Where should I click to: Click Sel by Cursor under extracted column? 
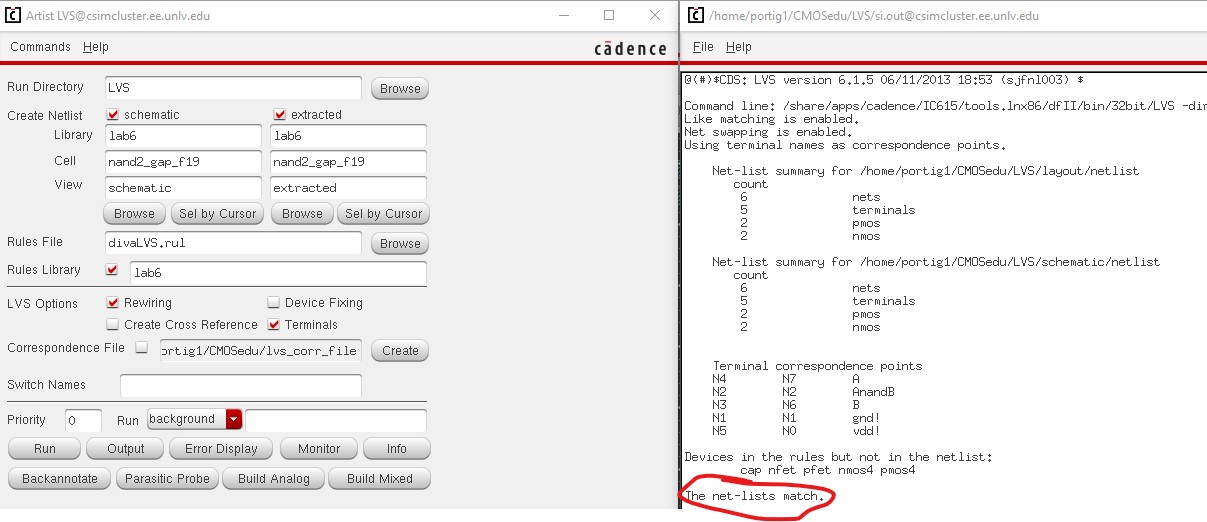click(383, 213)
